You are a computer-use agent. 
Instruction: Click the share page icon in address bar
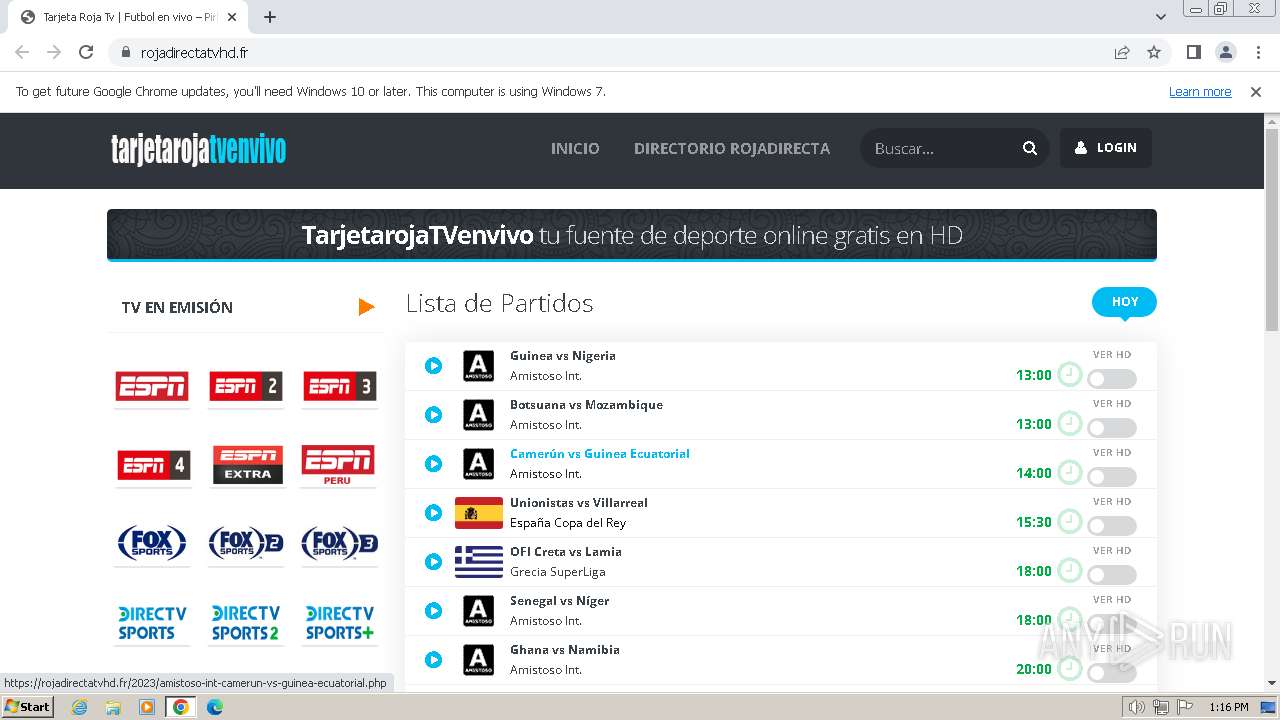coord(1122,52)
